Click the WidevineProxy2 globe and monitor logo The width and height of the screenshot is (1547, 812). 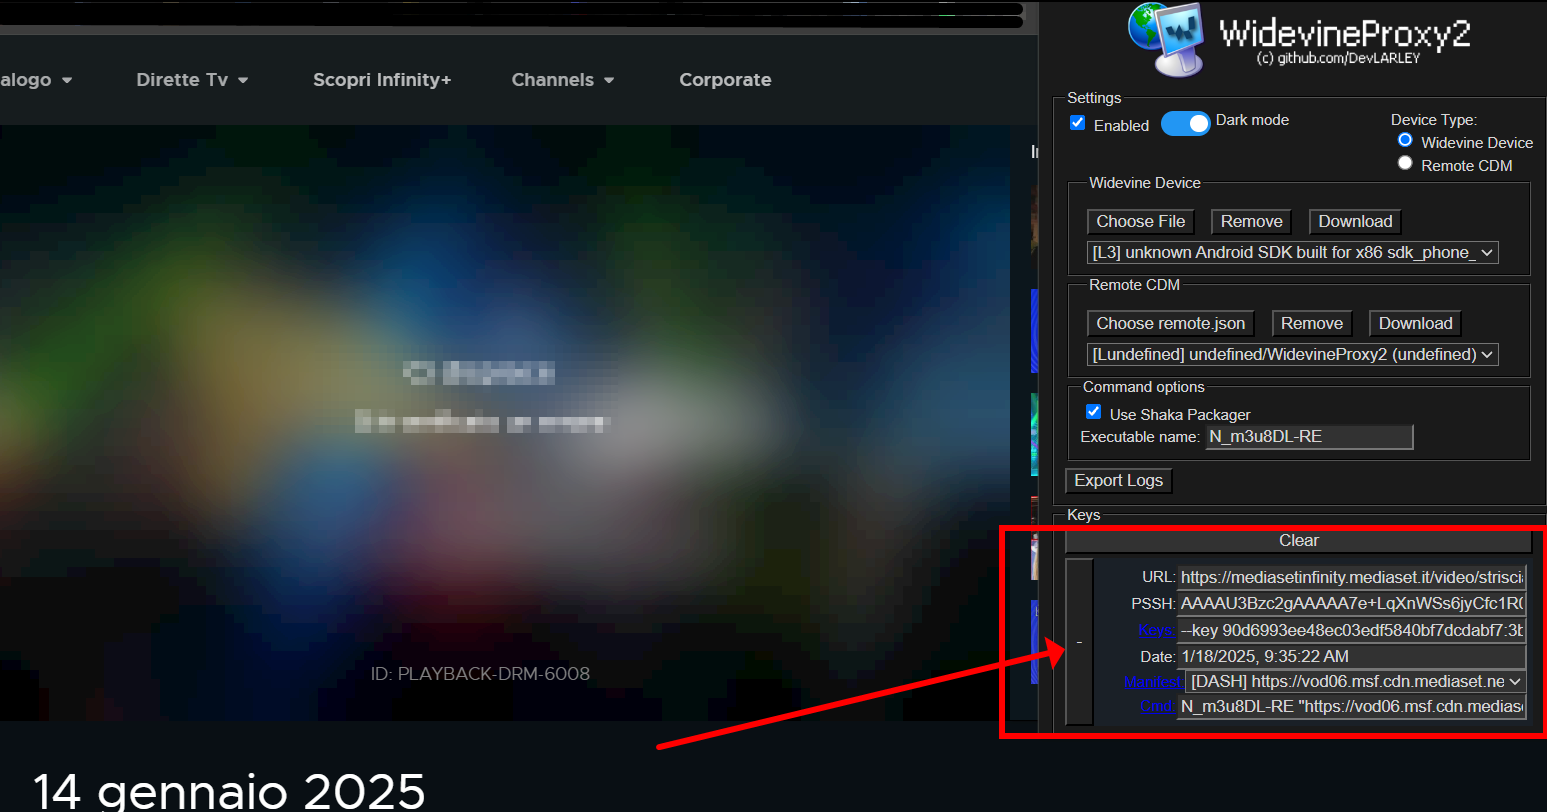(x=1166, y=38)
